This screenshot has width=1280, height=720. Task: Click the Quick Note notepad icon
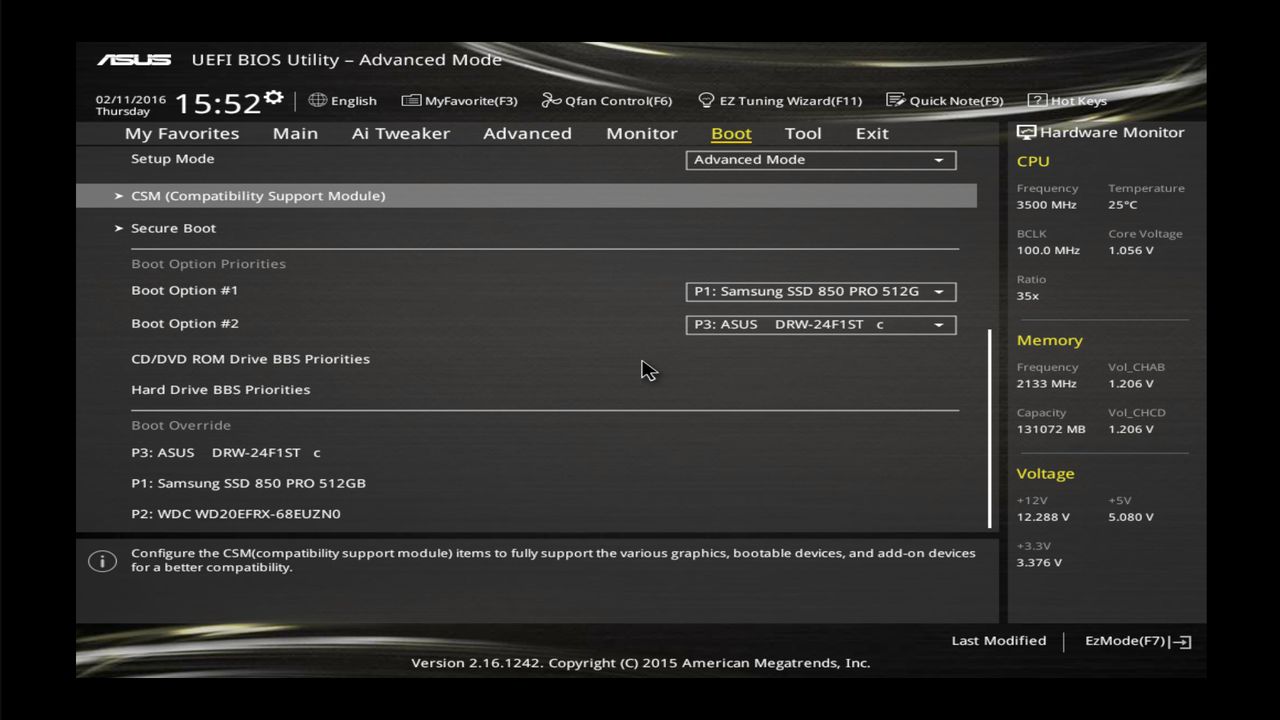coord(895,100)
